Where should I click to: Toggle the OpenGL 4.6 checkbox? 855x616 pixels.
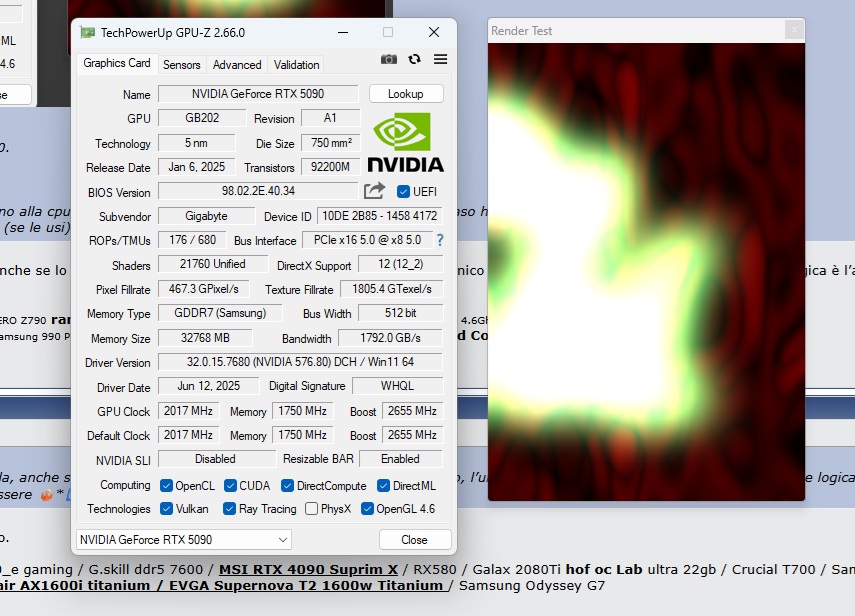367,509
